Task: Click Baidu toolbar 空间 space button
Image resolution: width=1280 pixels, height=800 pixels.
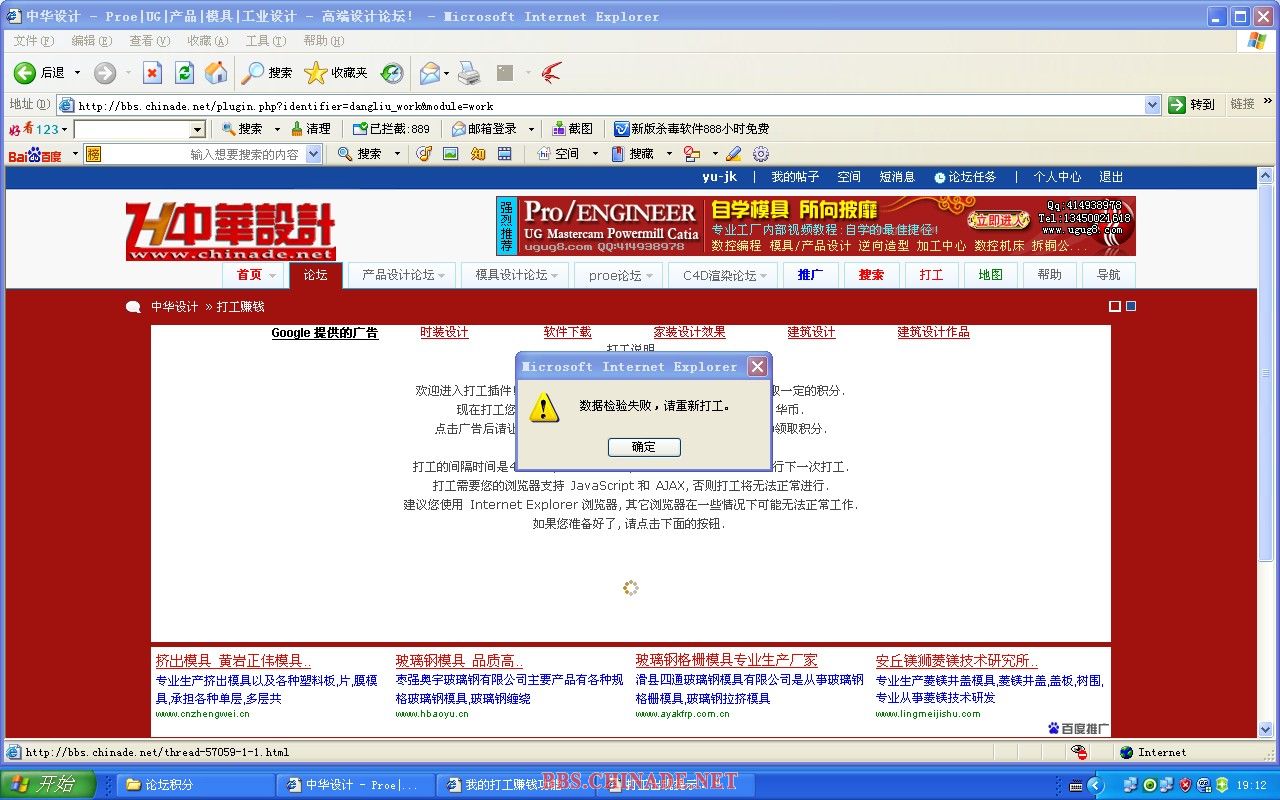Action: [559, 154]
